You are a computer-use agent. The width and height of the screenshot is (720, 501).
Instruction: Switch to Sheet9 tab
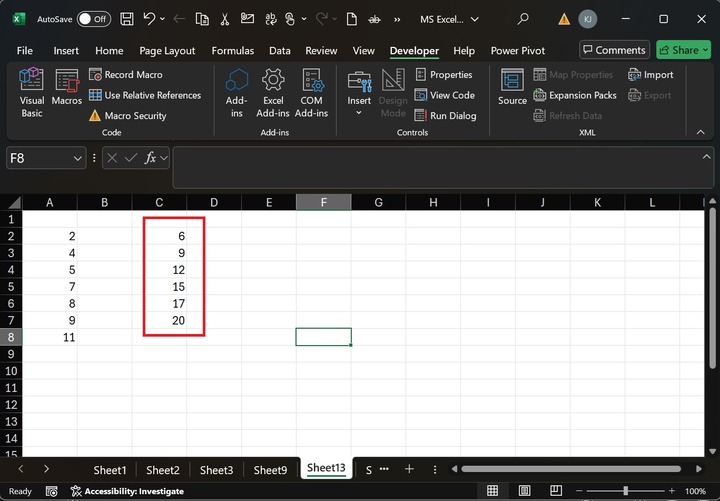(270, 470)
